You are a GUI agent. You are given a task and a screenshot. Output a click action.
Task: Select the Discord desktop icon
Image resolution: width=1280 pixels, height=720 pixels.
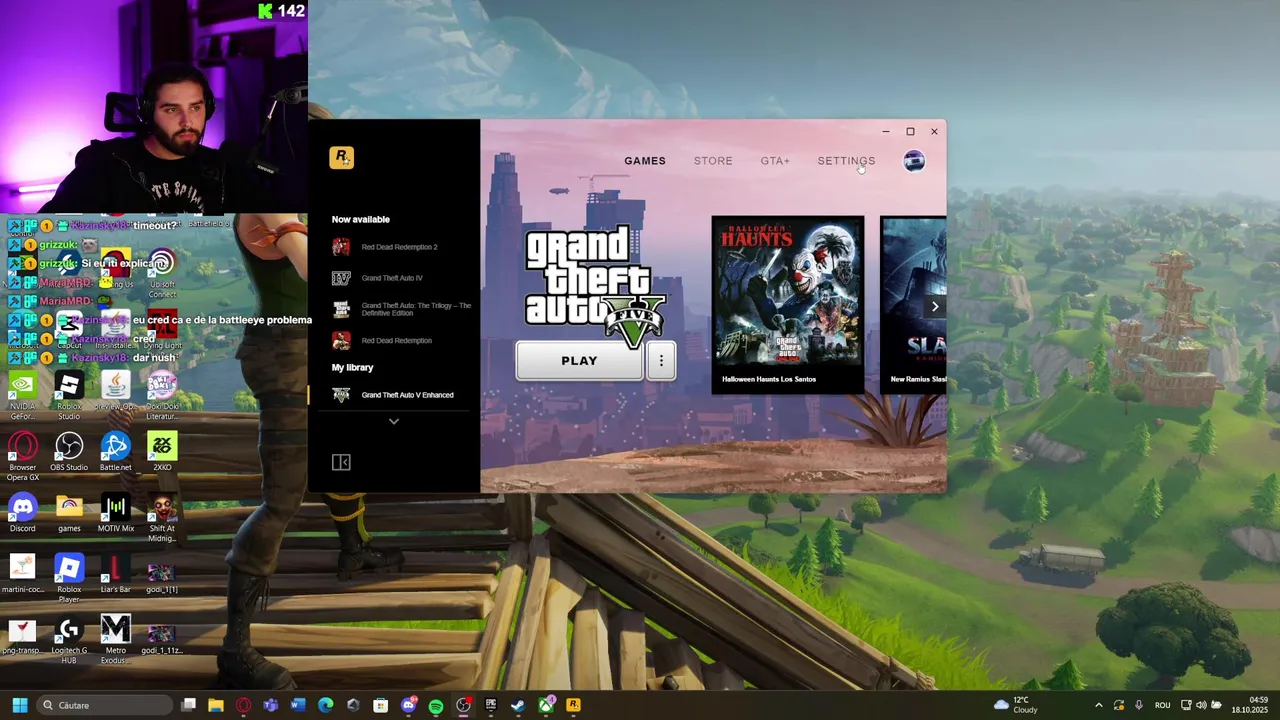pos(22,514)
